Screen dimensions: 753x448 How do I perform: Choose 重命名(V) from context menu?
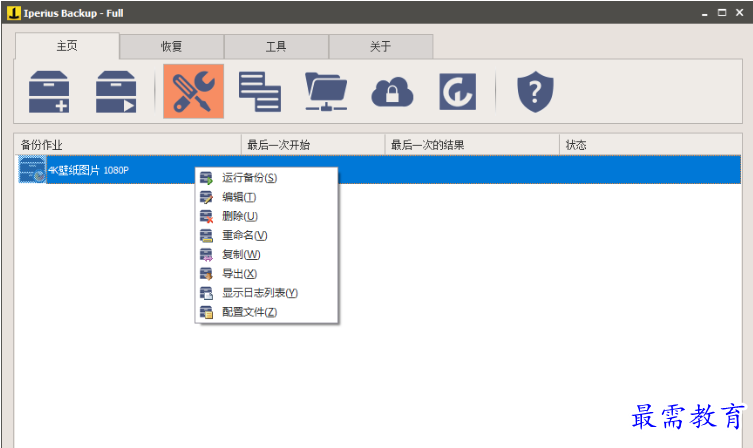(267, 236)
